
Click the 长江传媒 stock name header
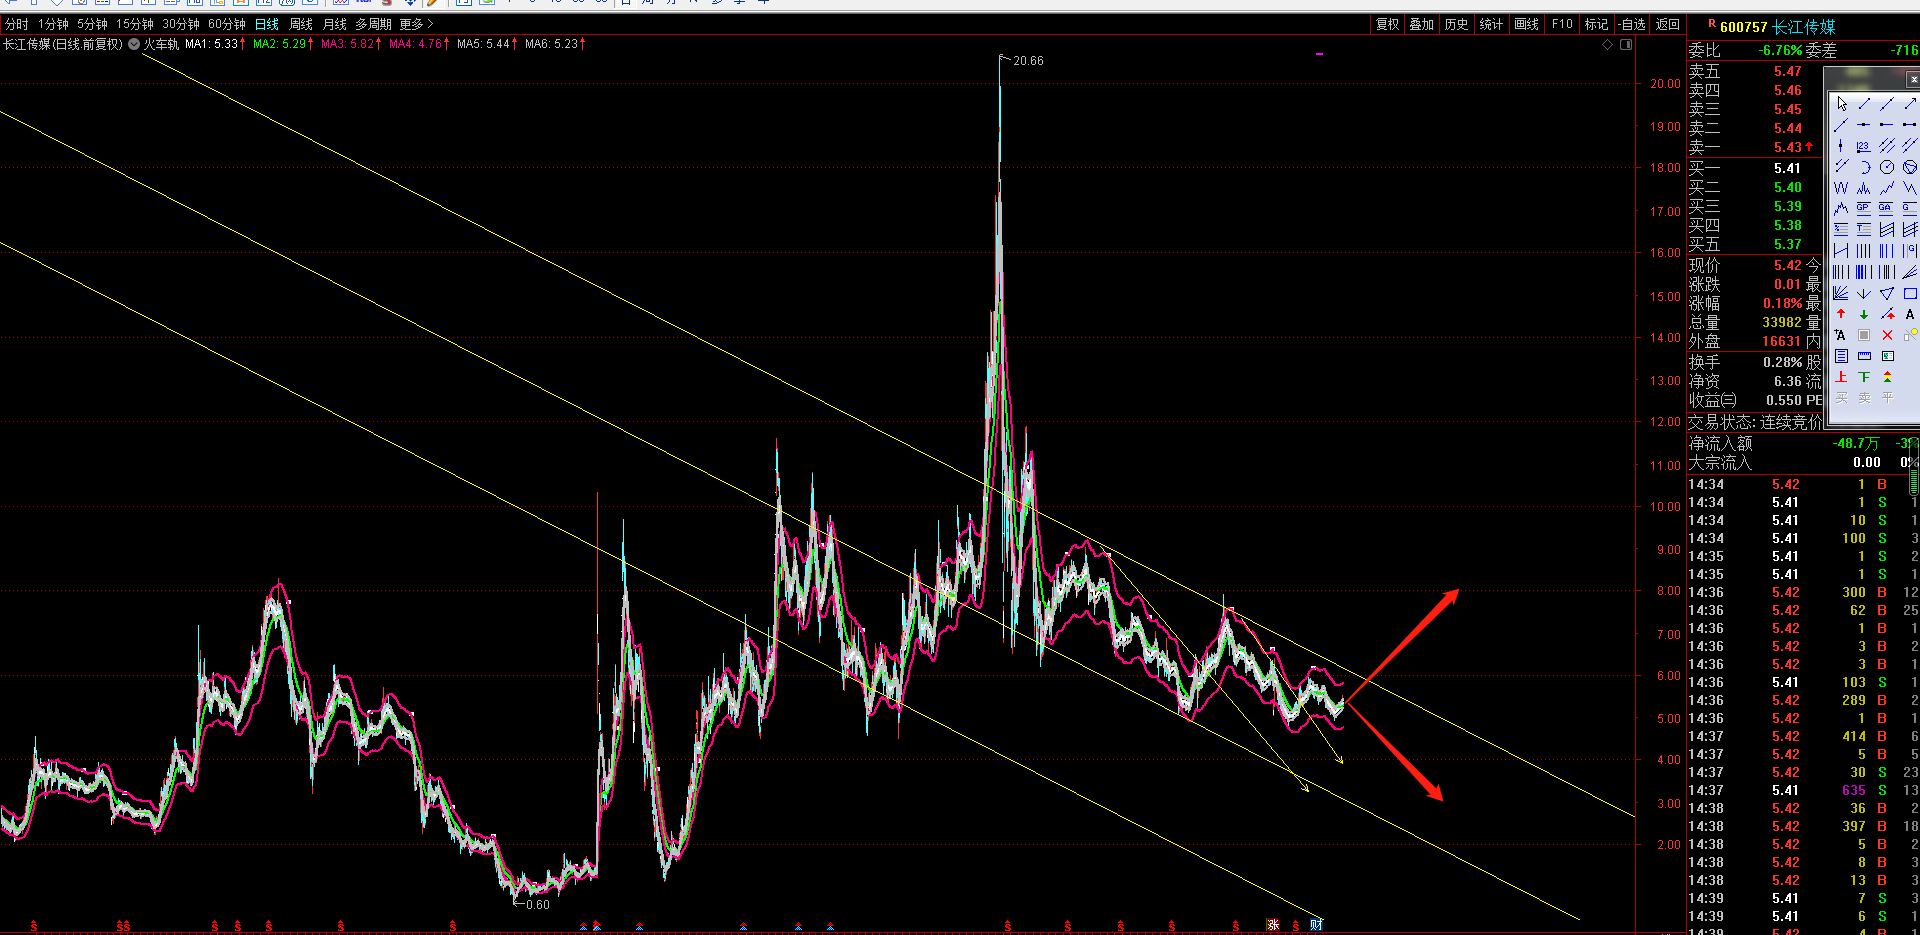pyautogui.click(x=1804, y=27)
